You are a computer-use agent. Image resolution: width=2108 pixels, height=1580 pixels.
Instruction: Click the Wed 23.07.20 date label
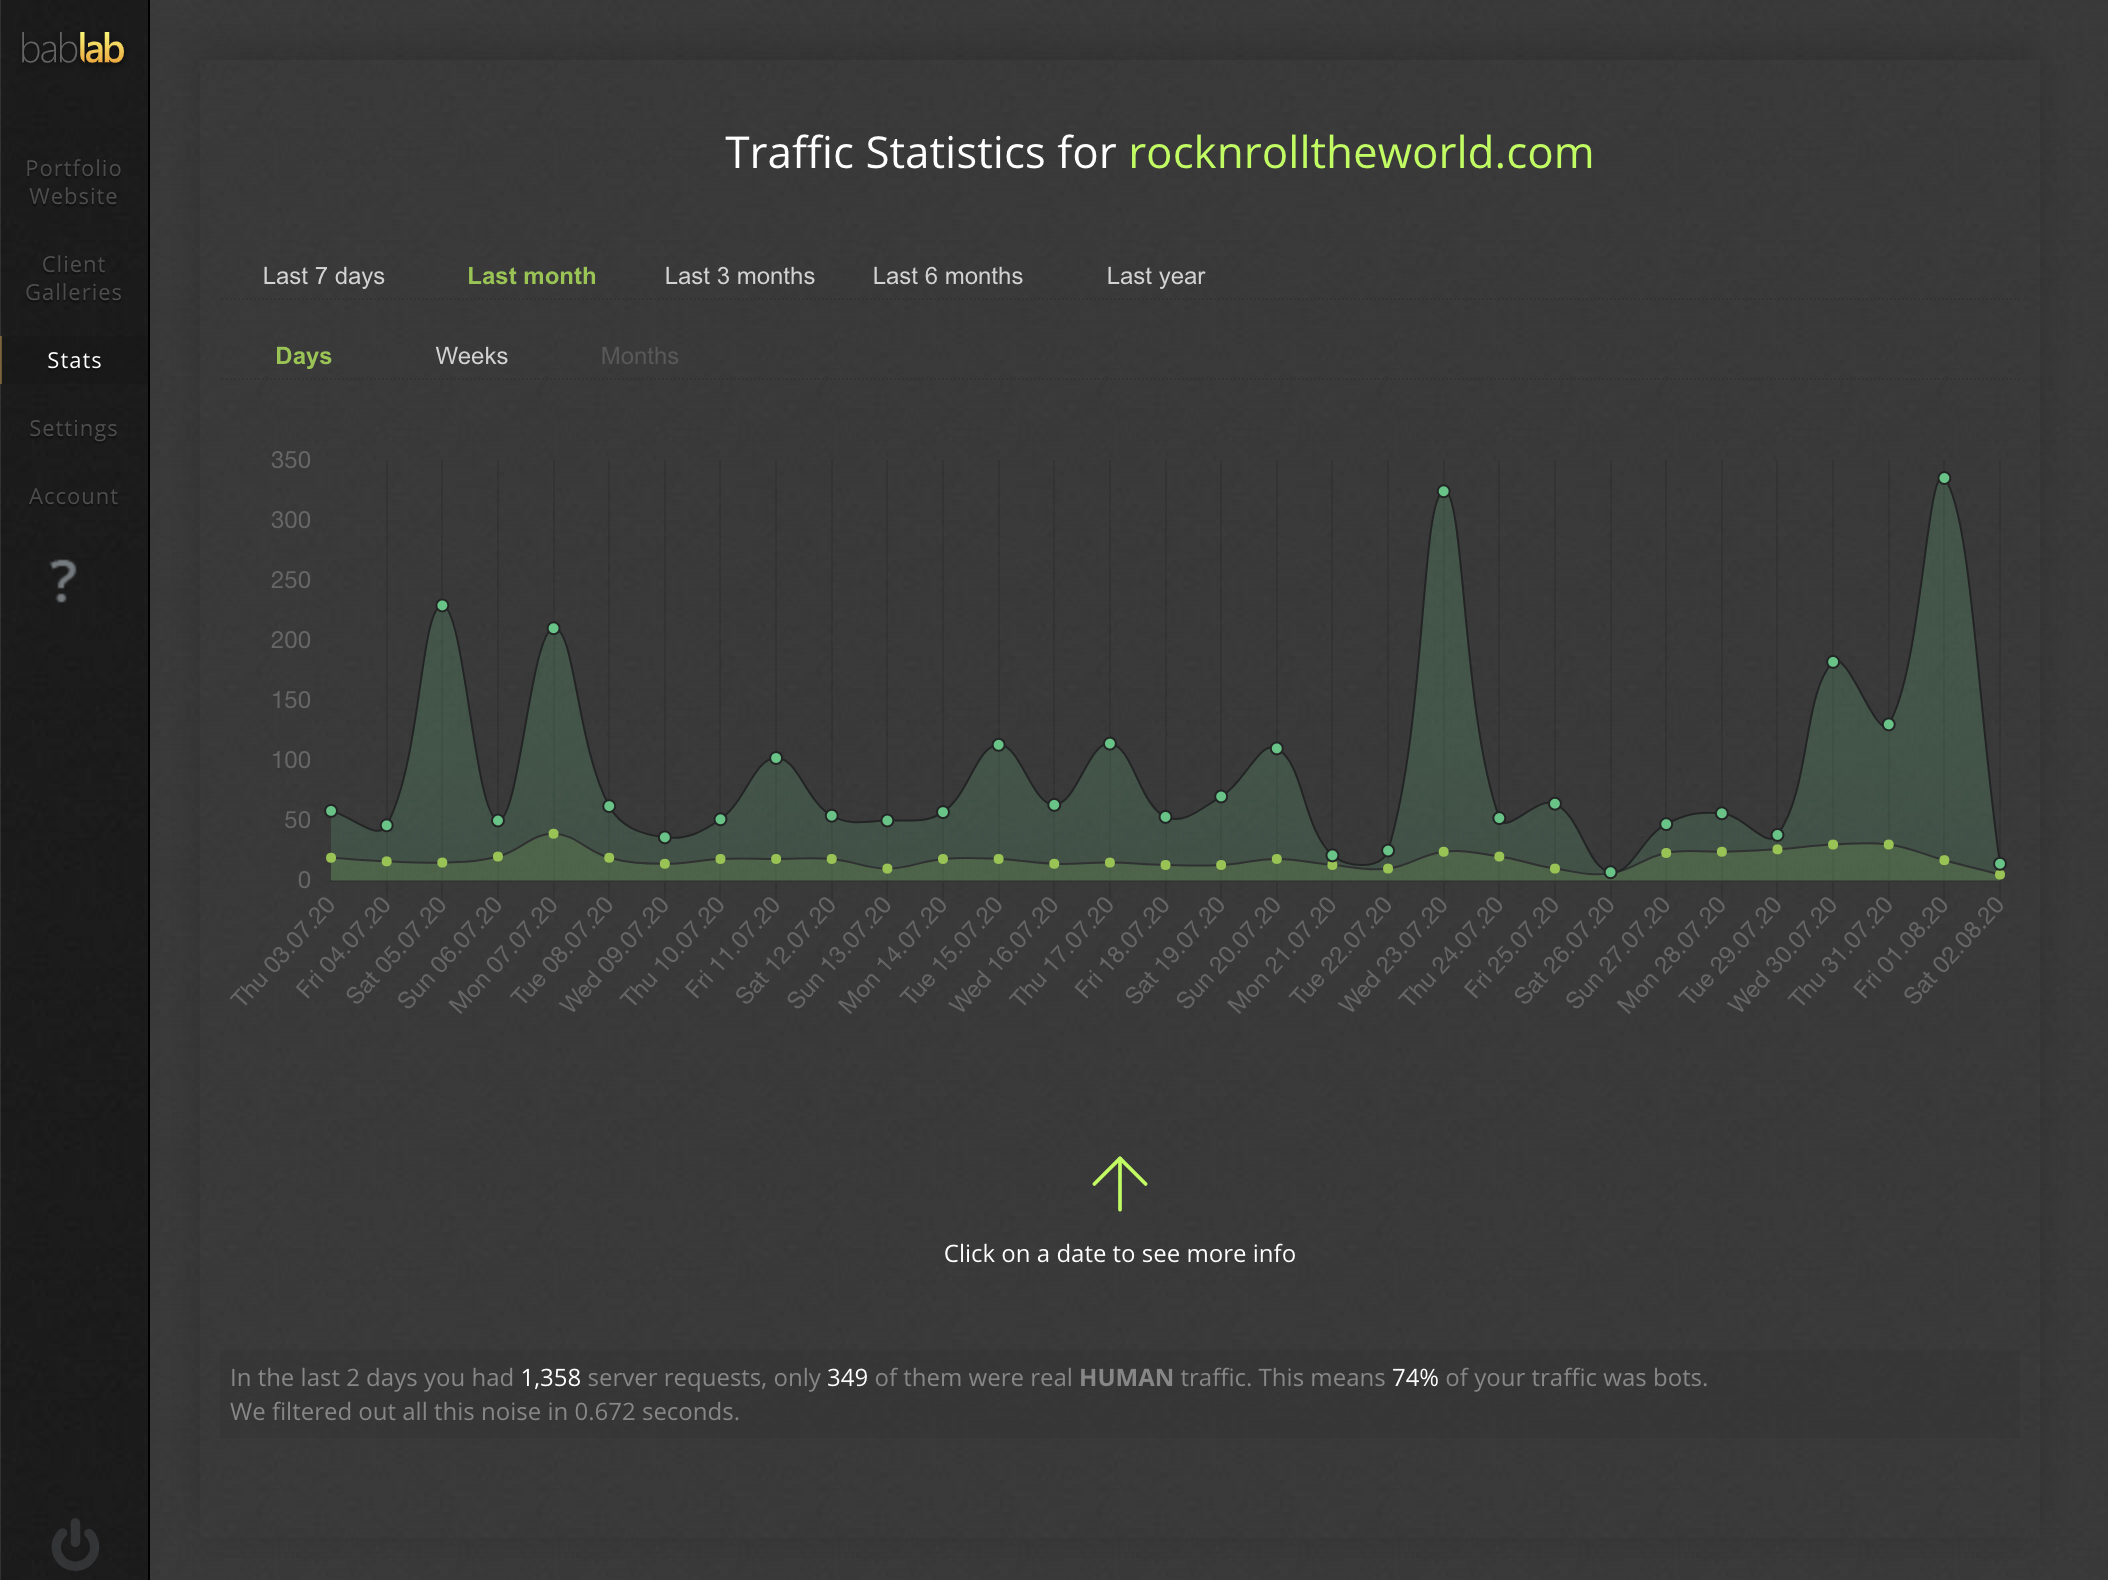1393,955
